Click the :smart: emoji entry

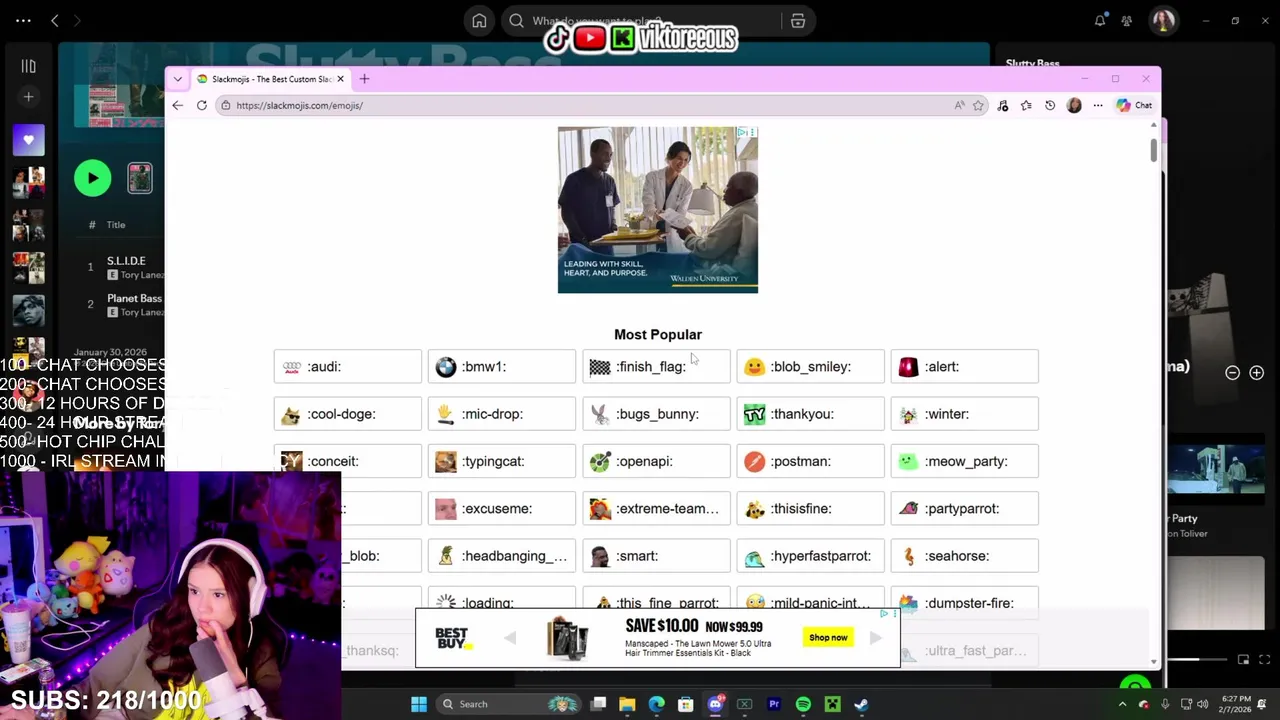(x=657, y=556)
